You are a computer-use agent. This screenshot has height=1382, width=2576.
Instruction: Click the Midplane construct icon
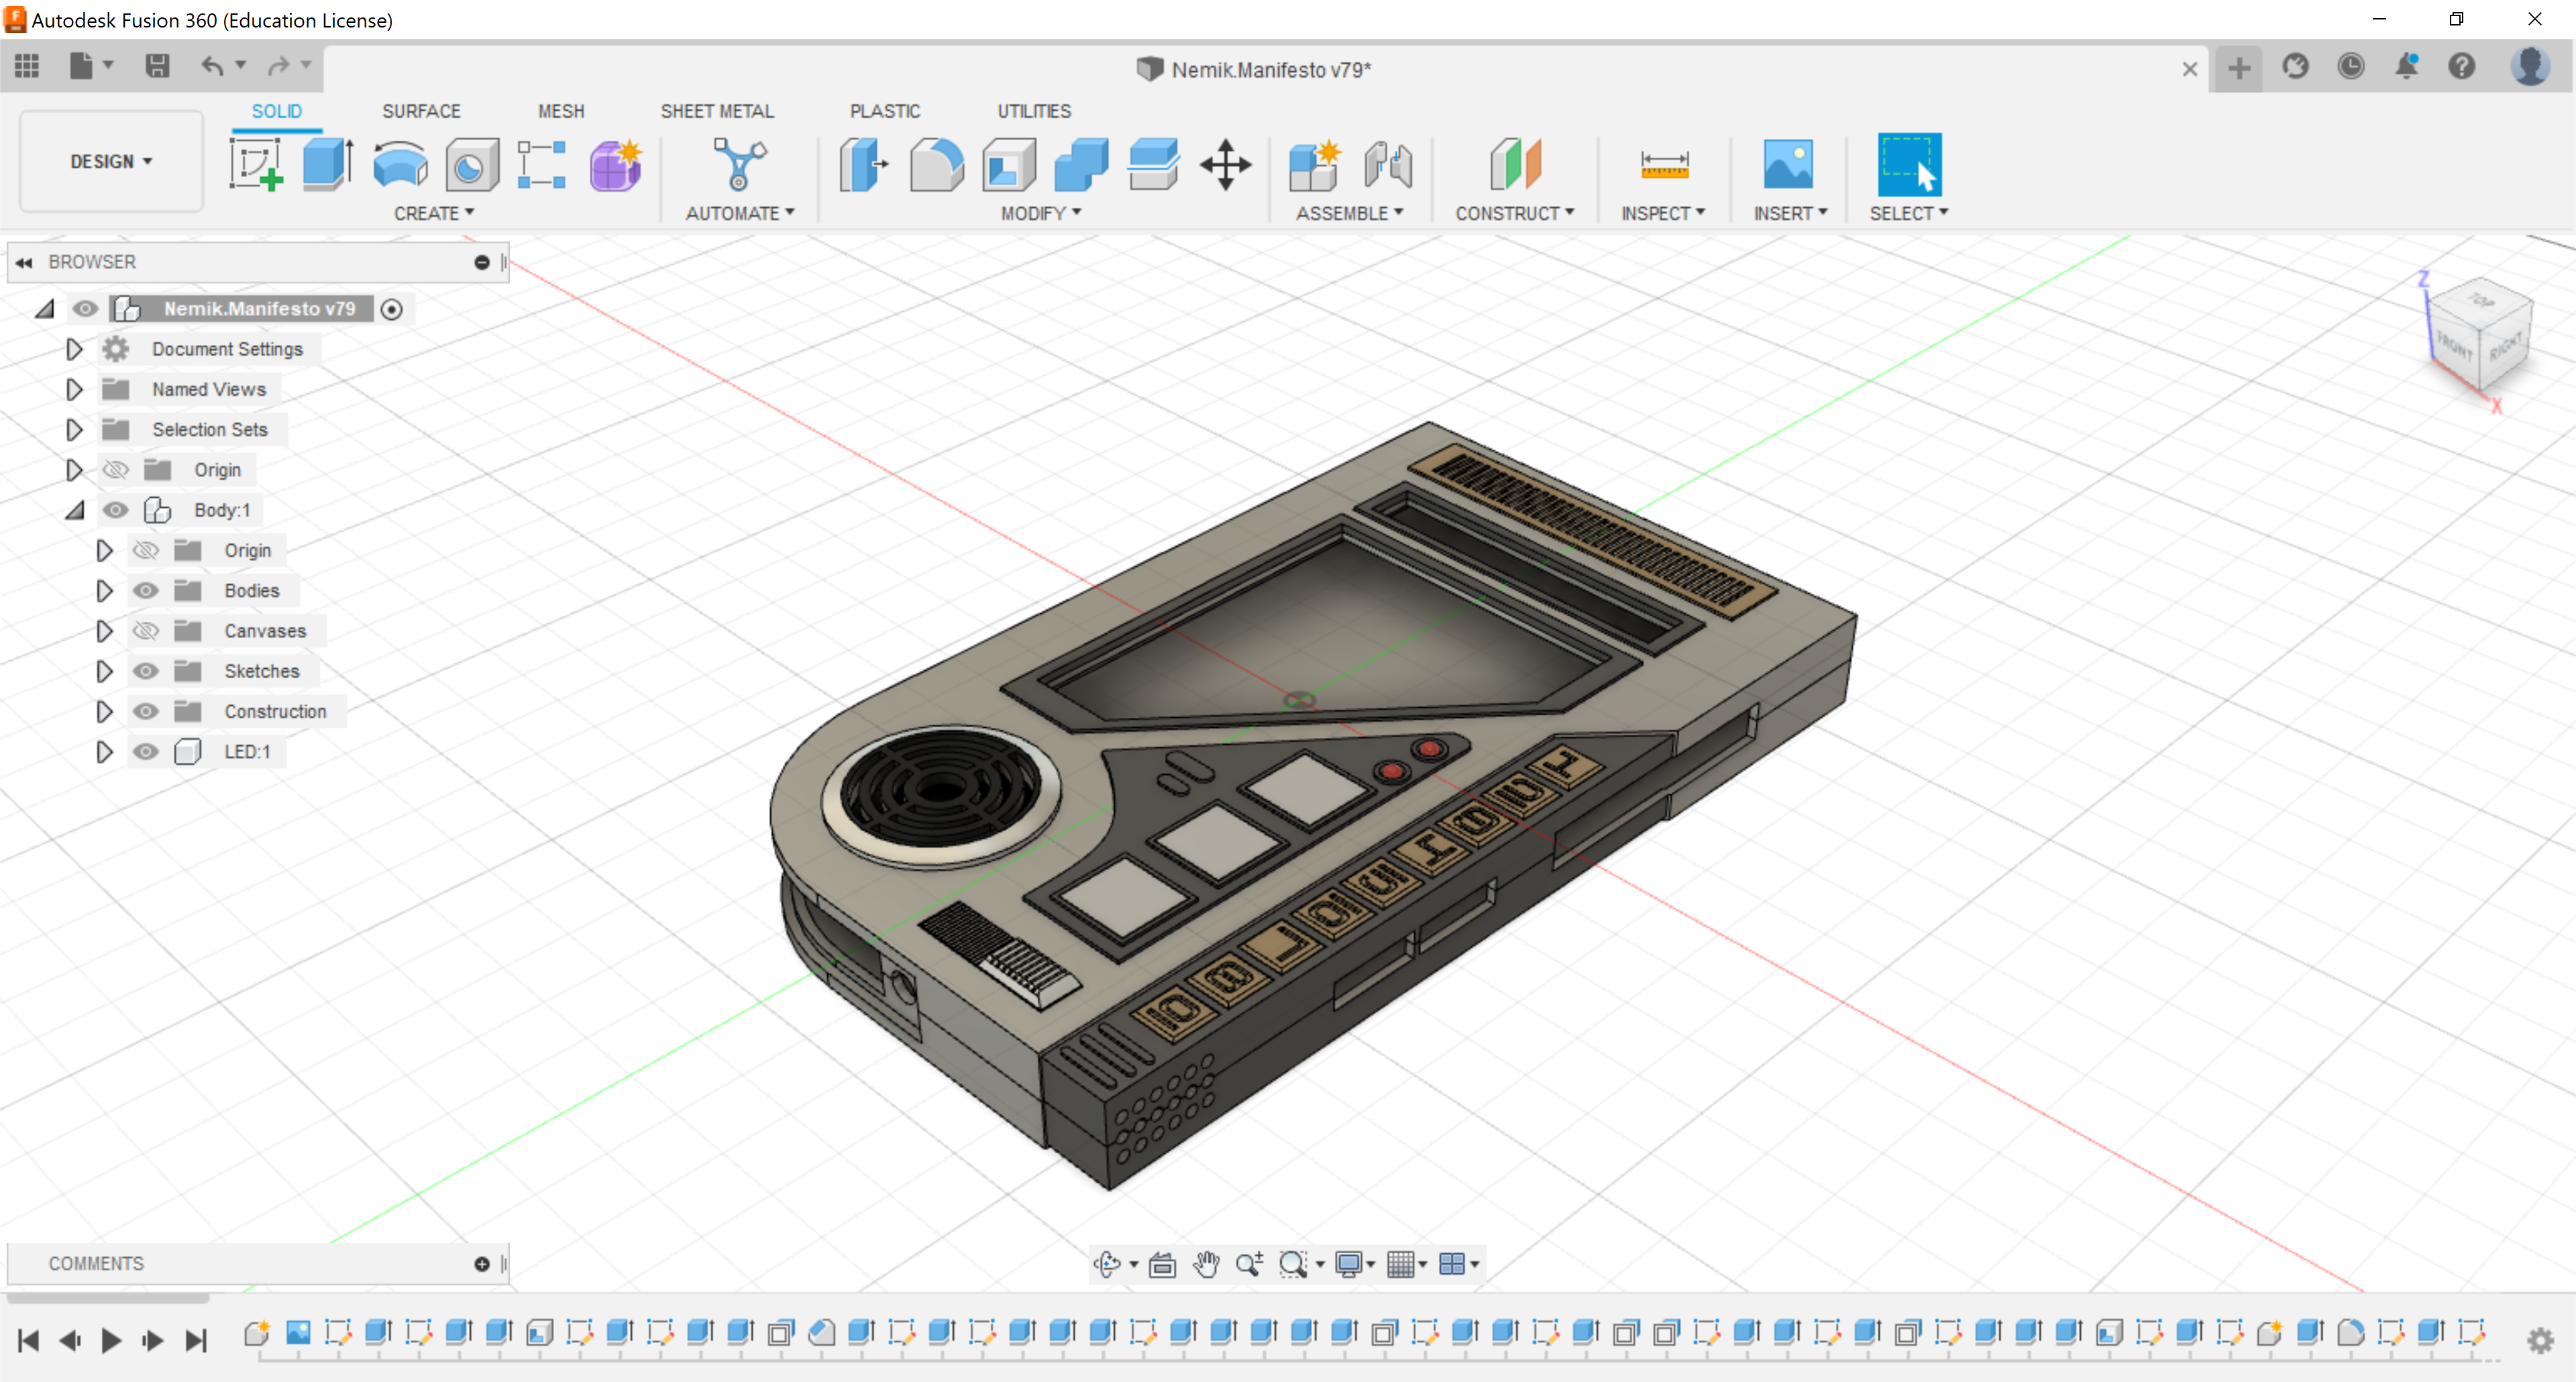(1515, 164)
